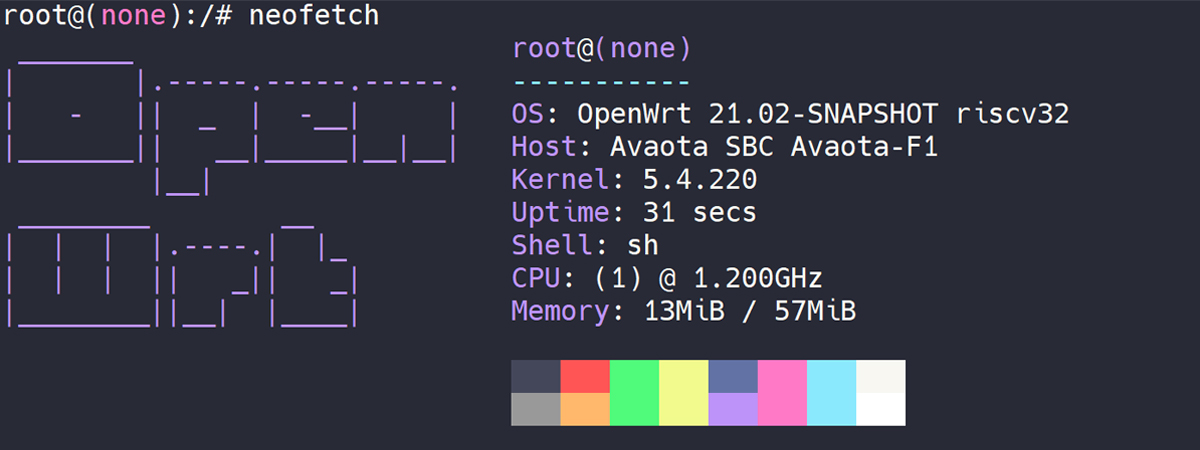Click the gray bottom-row swatch
Screen dimensions: 1200x450
[536, 409]
